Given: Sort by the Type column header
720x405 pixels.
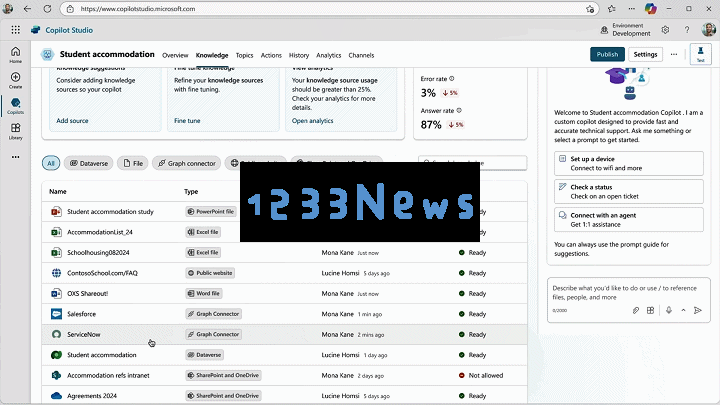Looking at the screenshot, I should click(x=191, y=191).
